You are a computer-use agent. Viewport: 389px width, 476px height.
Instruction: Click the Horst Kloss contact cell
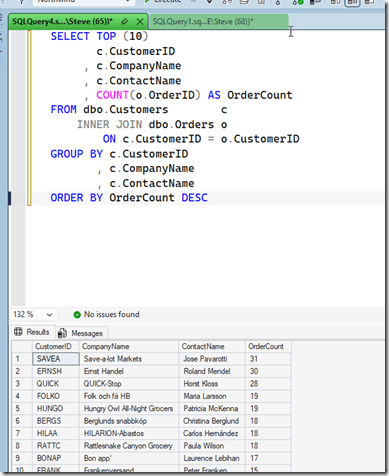212,384
